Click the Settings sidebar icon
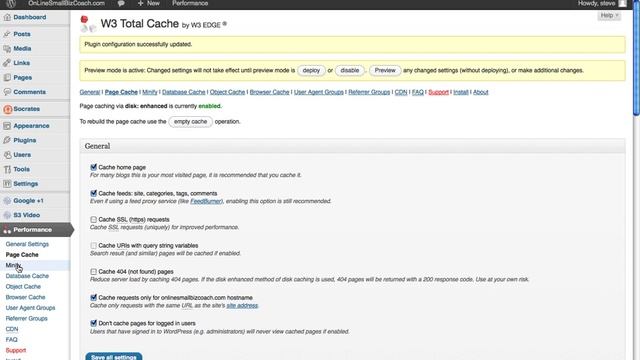The height and width of the screenshot is (360, 640). (7, 184)
